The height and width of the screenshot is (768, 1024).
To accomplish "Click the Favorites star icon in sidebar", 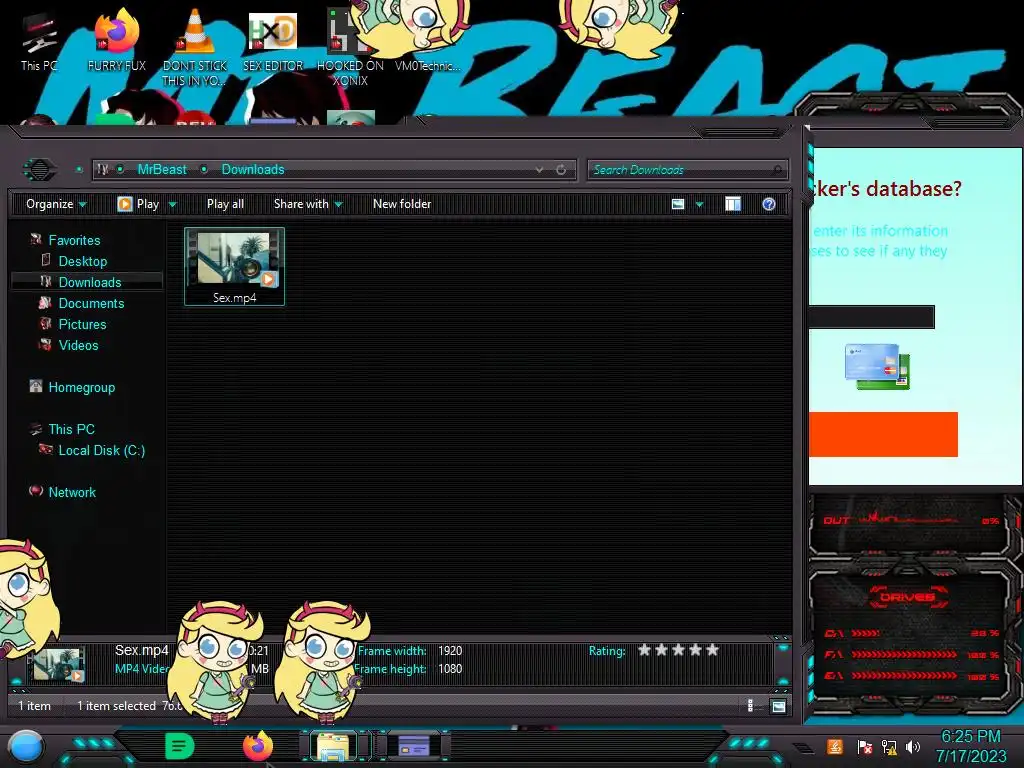I will point(36,240).
